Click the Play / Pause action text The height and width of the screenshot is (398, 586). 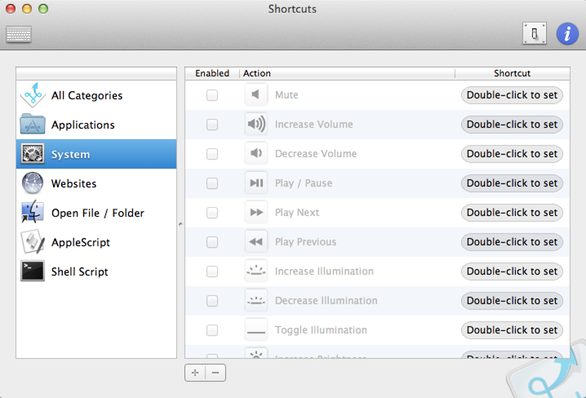[303, 183]
